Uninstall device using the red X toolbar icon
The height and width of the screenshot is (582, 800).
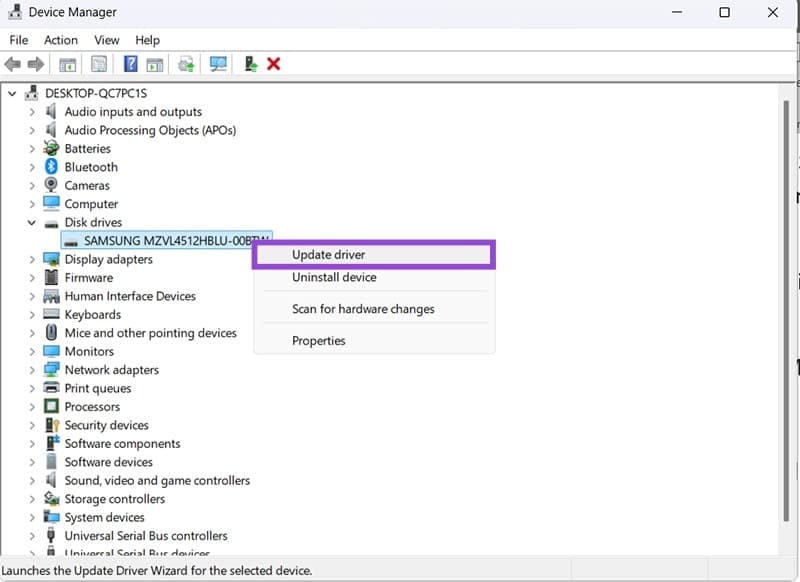273,63
